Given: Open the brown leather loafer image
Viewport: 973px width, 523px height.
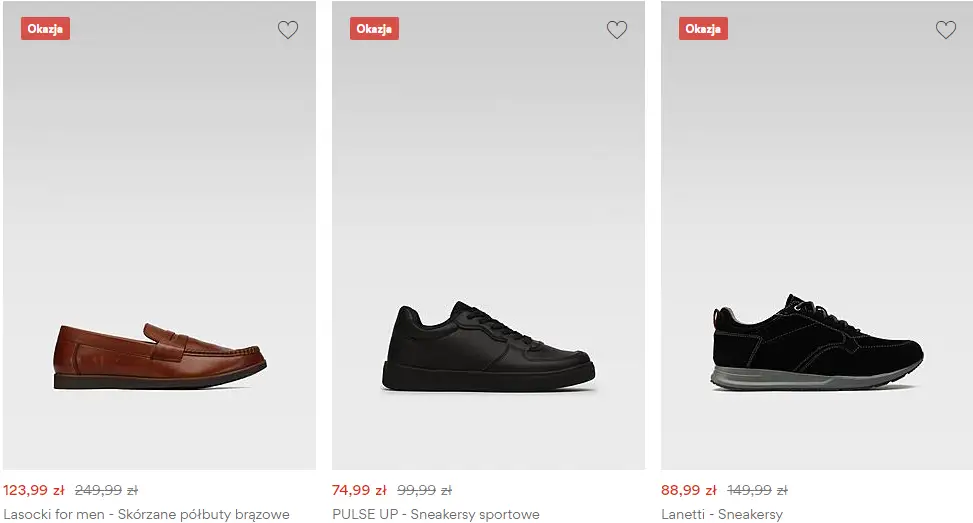Looking at the screenshot, I should tap(160, 355).
